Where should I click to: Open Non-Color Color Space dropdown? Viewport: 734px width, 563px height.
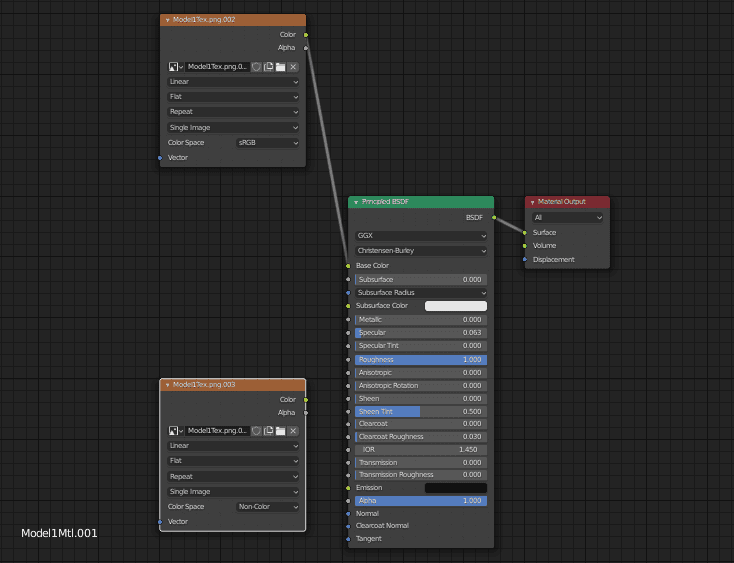tap(267, 507)
